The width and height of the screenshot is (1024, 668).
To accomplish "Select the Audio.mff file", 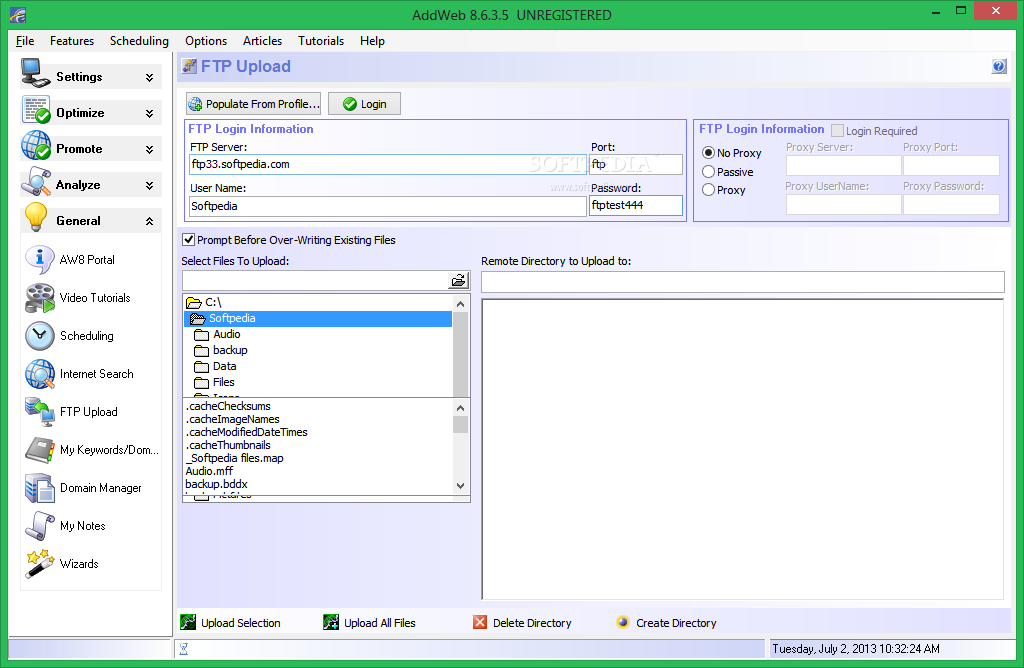I will click(209, 471).
